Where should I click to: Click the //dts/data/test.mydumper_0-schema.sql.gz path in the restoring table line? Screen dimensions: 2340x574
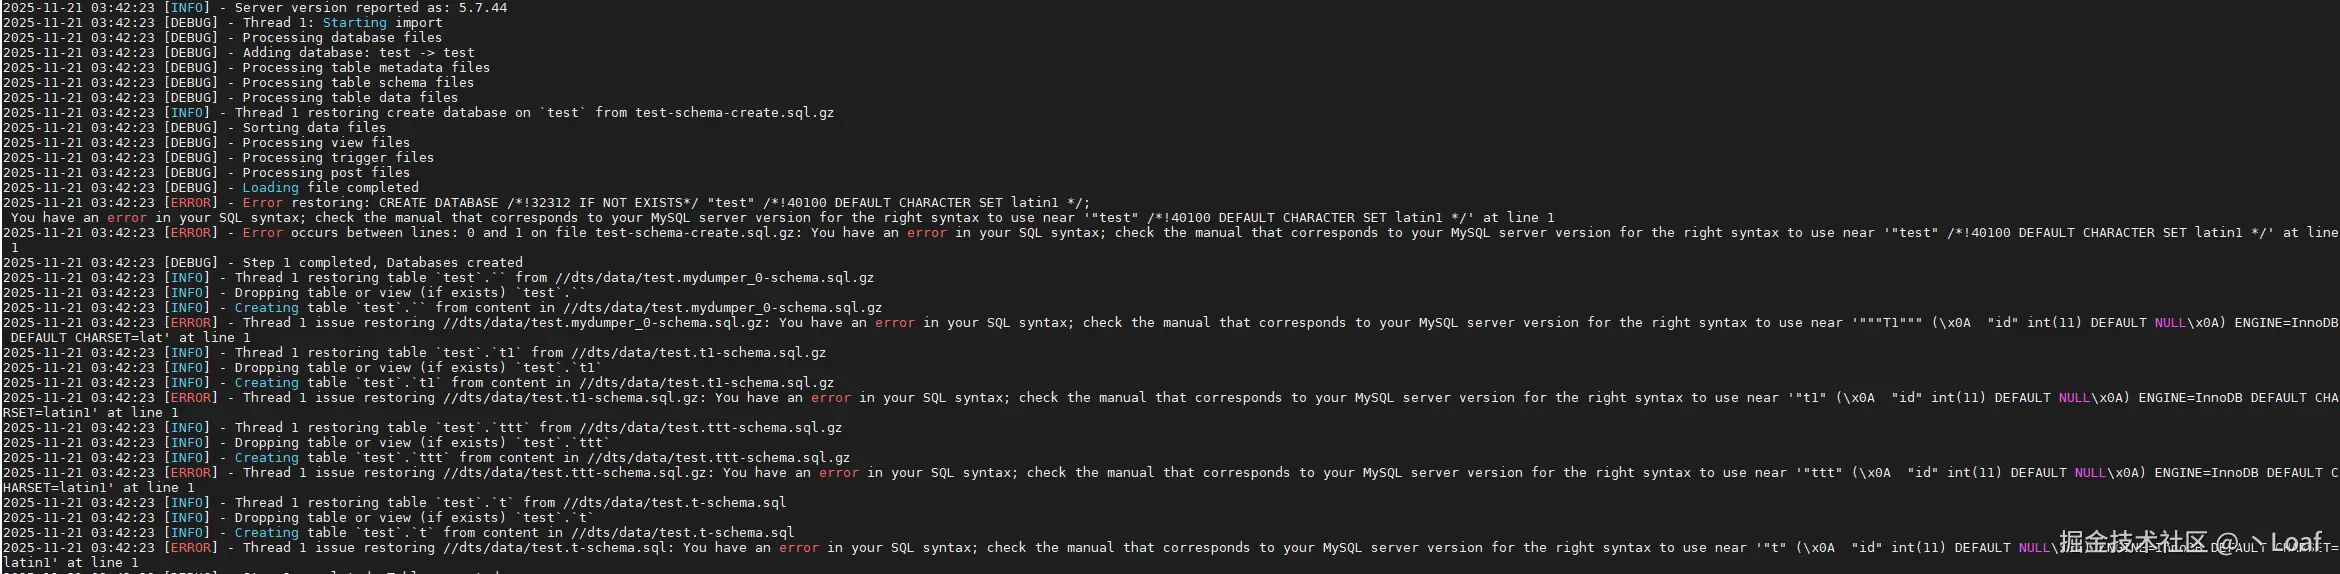tap(714, 278)
